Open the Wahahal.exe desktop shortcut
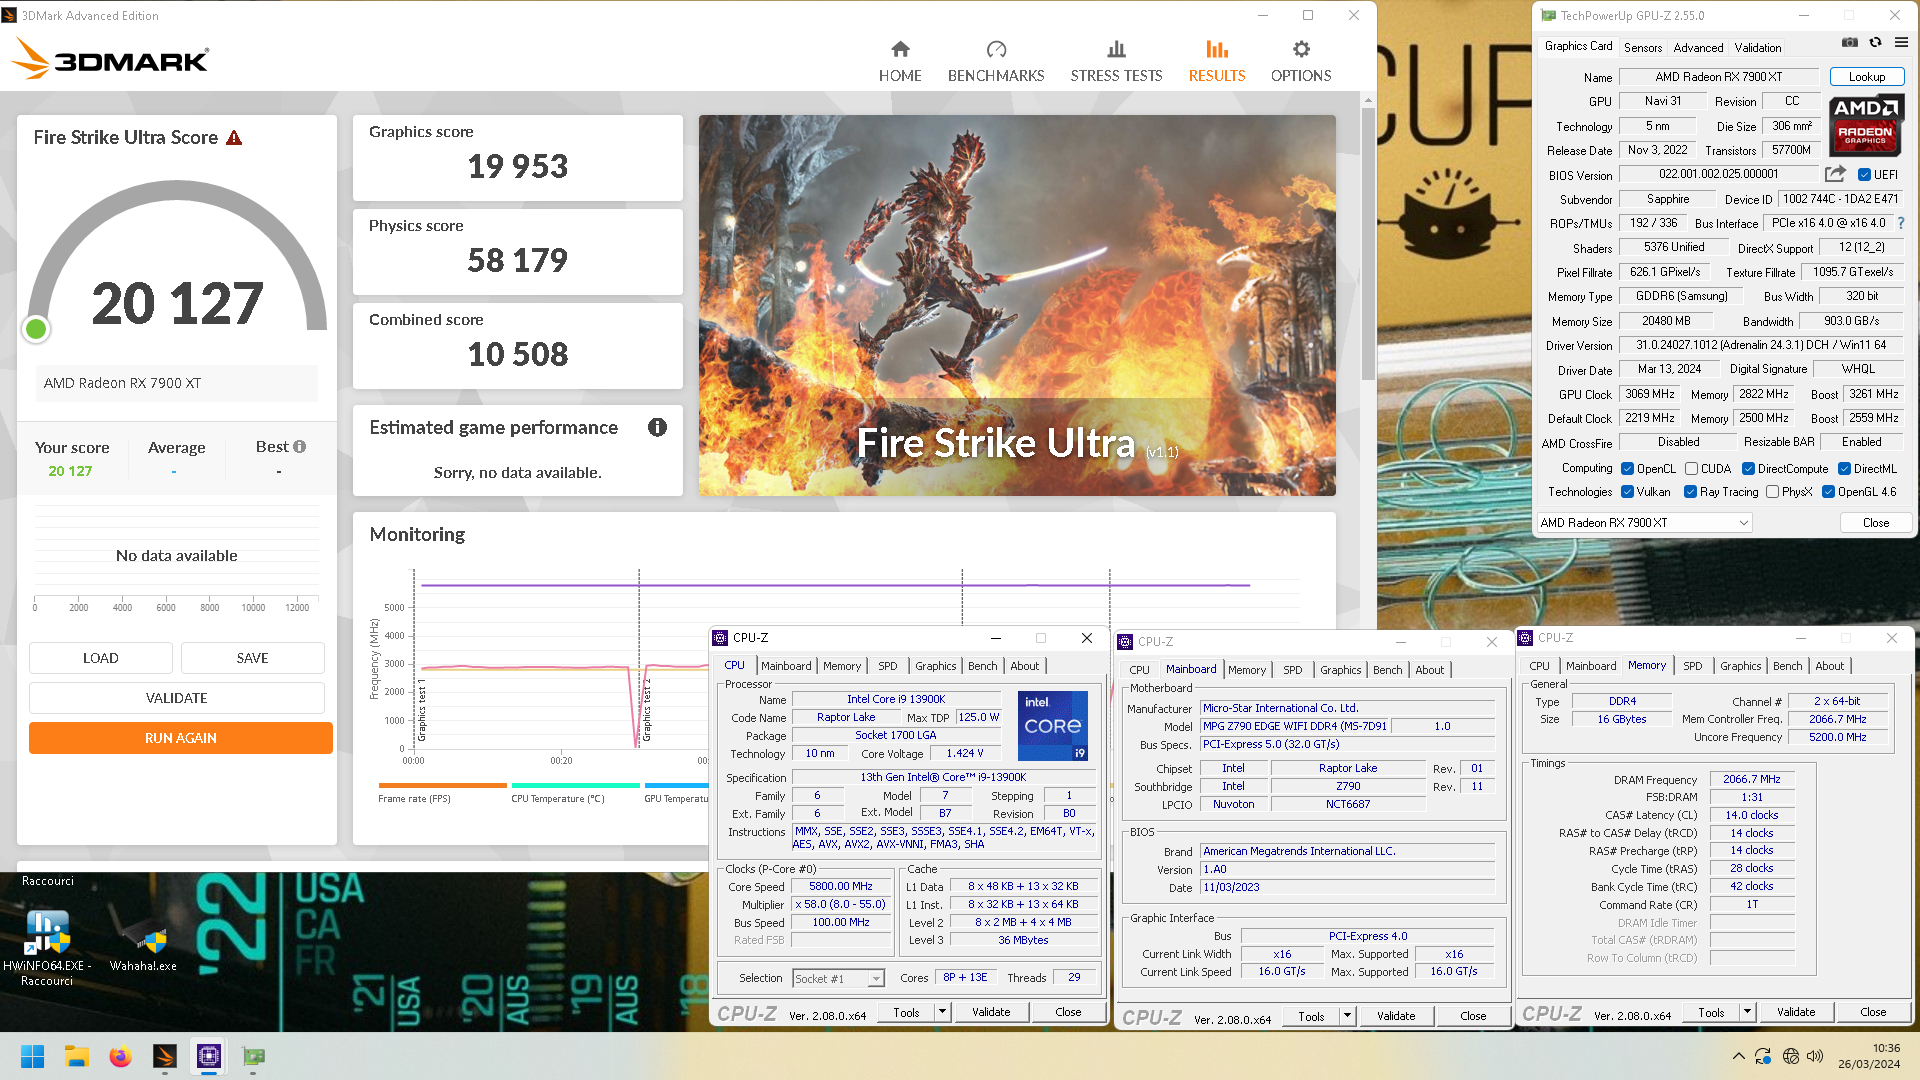Screen dimensions: 1920x1080 pyautogui.click(x=144, y=948)
